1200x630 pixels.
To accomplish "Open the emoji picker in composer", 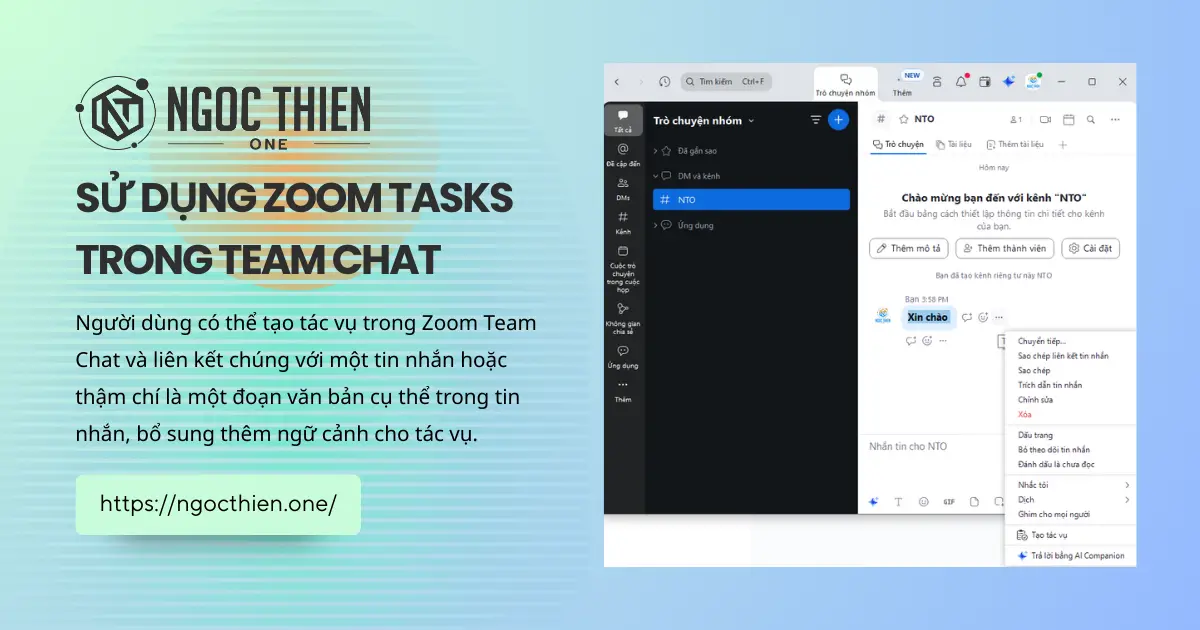I will pos(924,501).
